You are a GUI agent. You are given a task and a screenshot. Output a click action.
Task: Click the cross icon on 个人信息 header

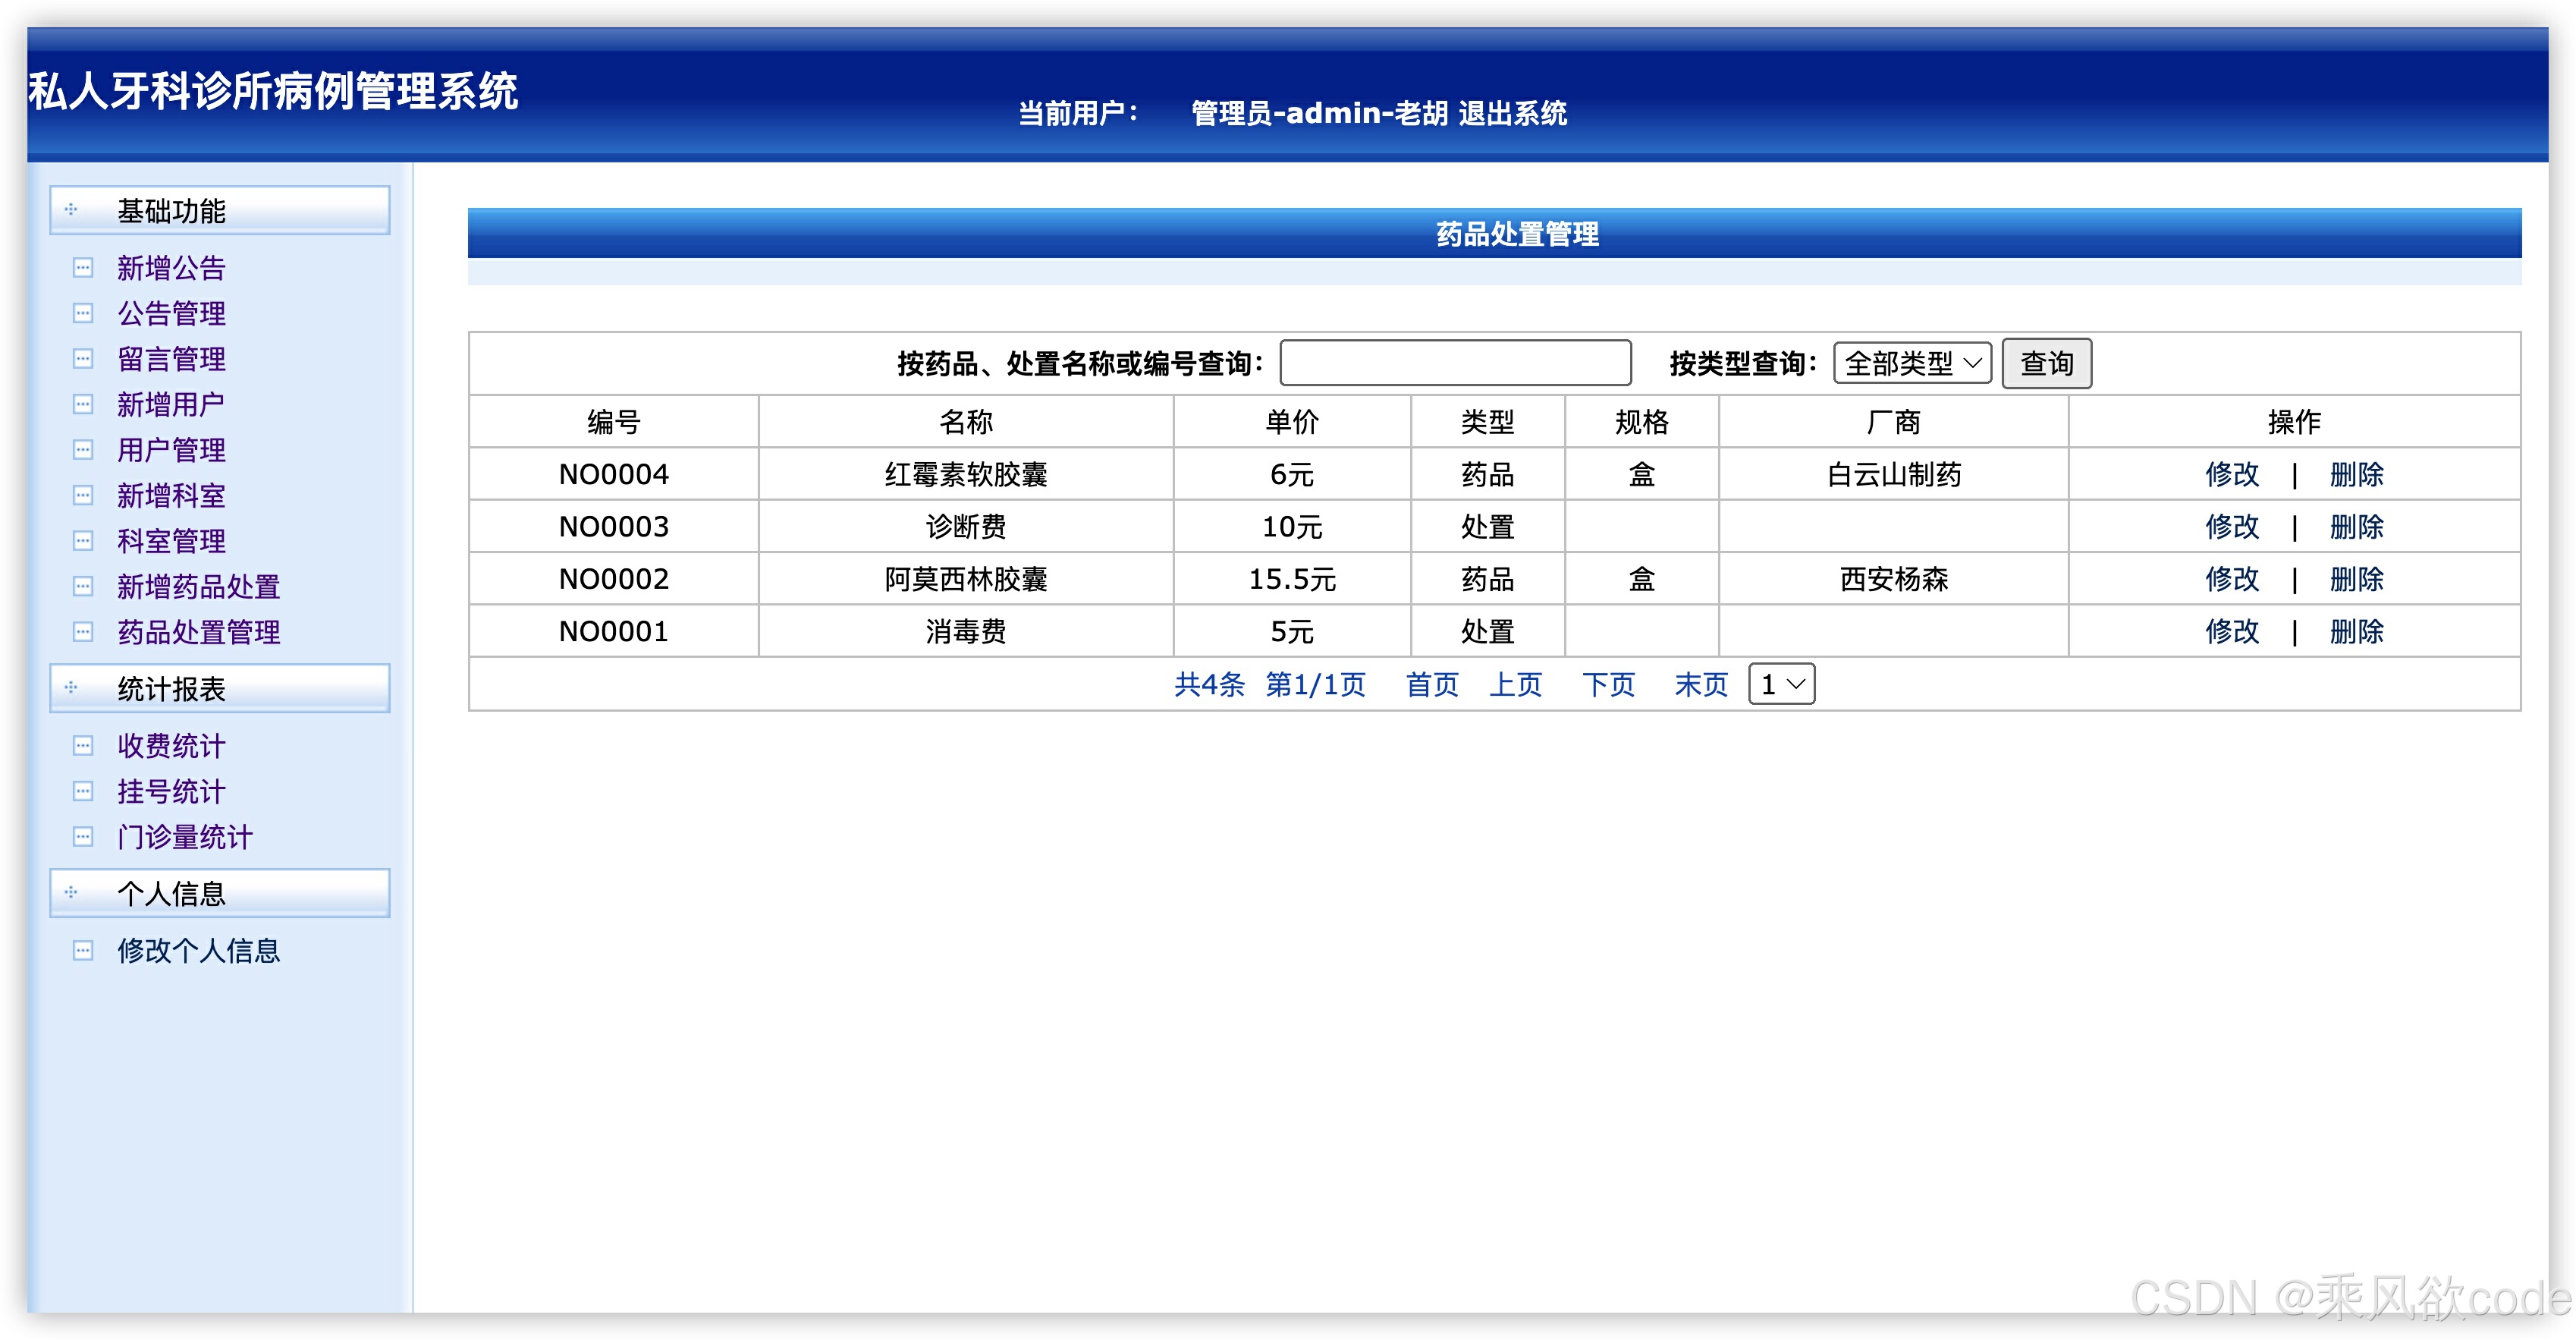[x=71, y=893]
